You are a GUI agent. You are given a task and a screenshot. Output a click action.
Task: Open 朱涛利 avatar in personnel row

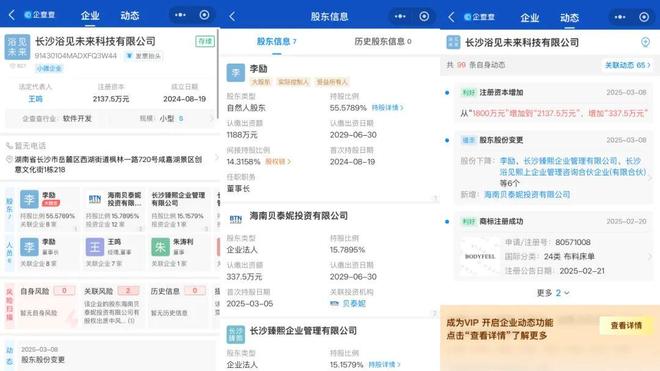click(160, 247)
